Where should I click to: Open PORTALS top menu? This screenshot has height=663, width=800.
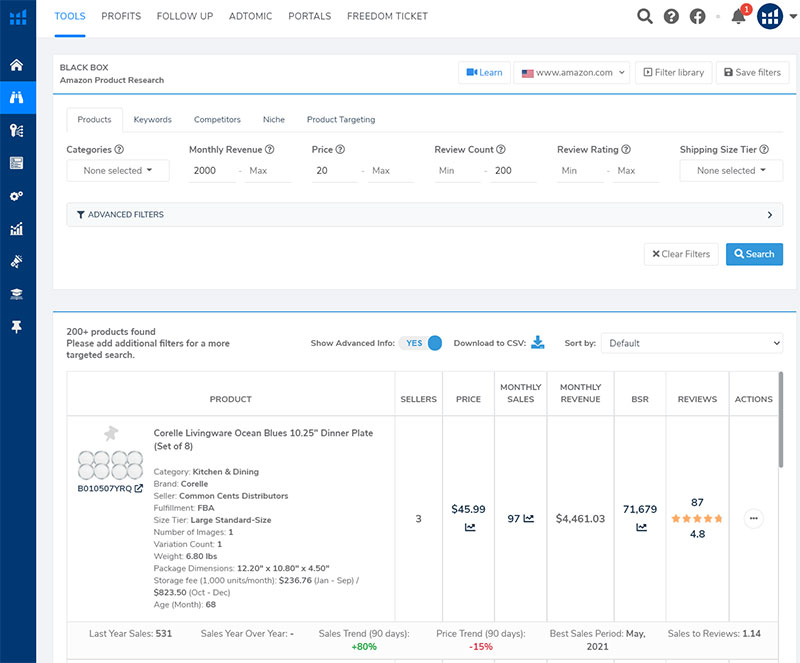[x=310, y=16]
